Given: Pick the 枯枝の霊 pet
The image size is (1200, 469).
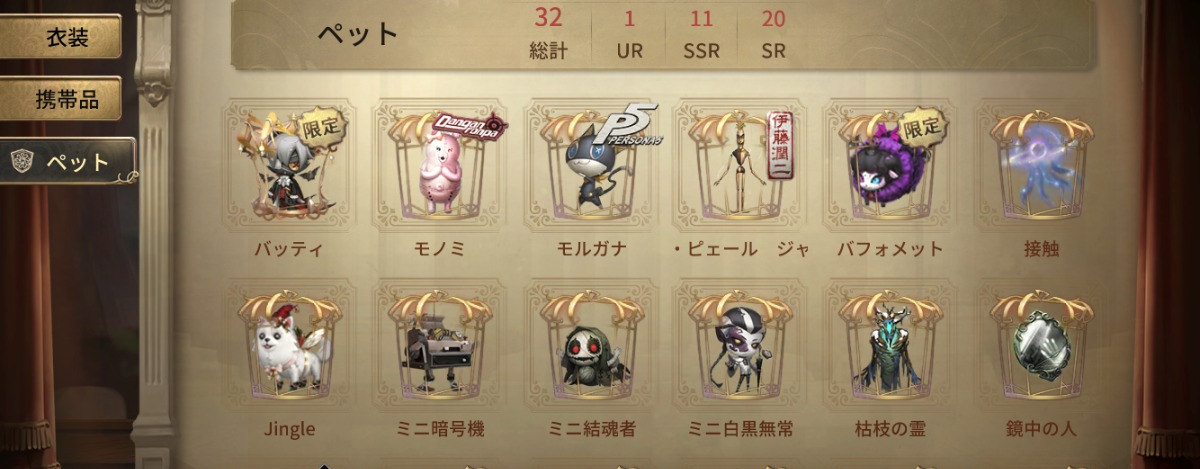Looking at the screenshot, I should [x=891, y=346].
